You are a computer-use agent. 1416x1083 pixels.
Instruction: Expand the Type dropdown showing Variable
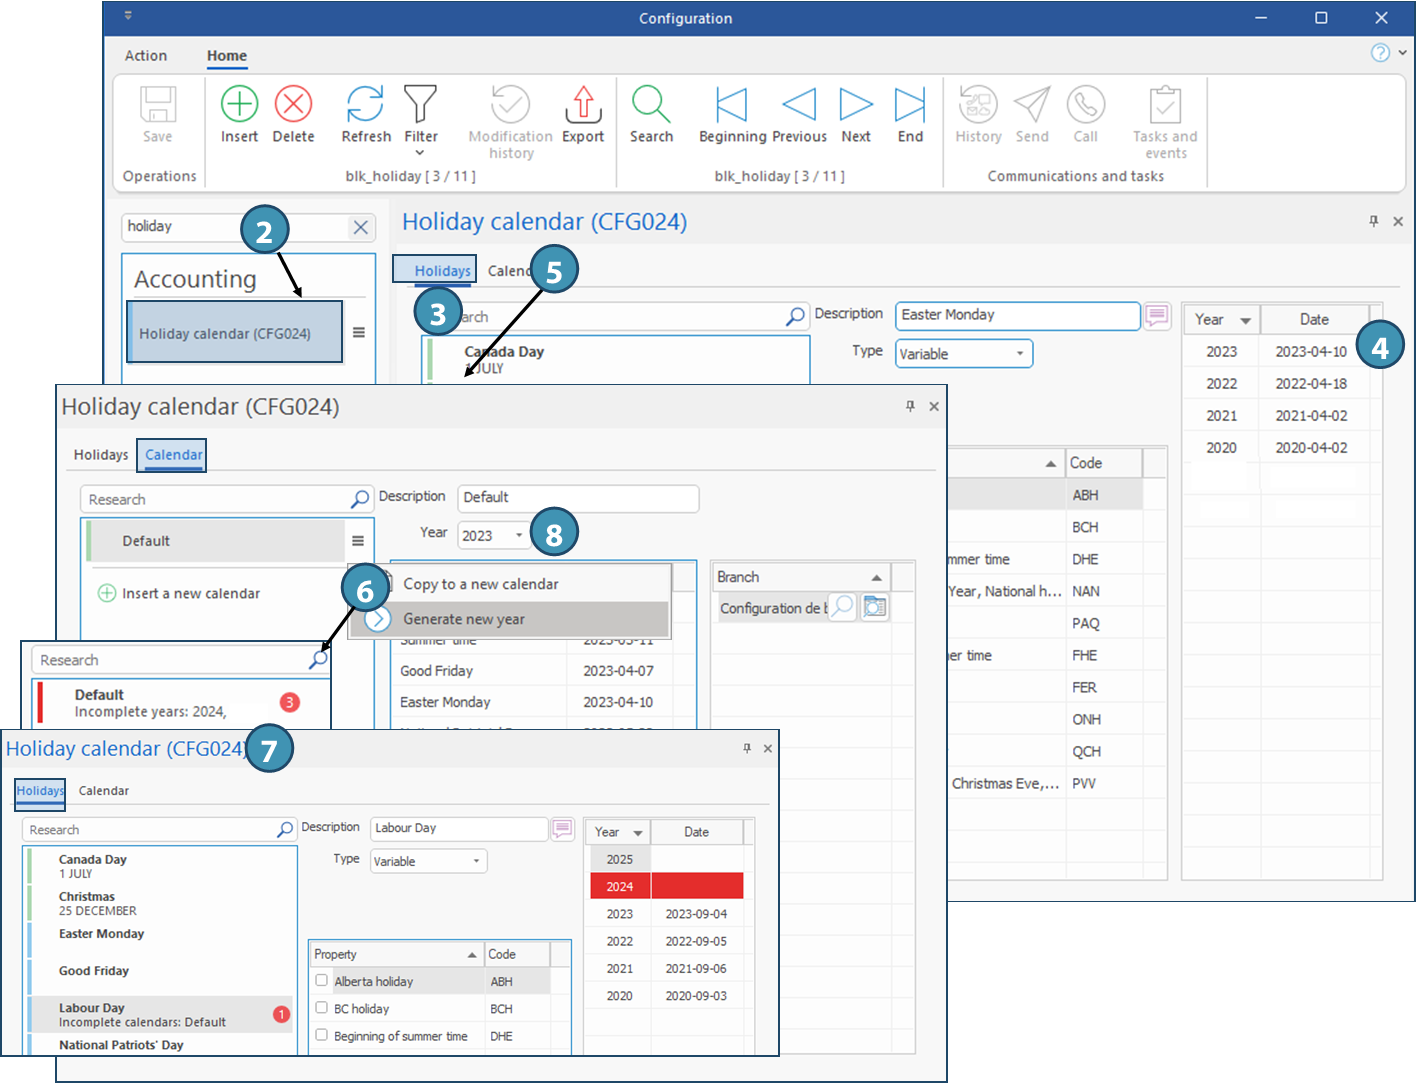1019,354
